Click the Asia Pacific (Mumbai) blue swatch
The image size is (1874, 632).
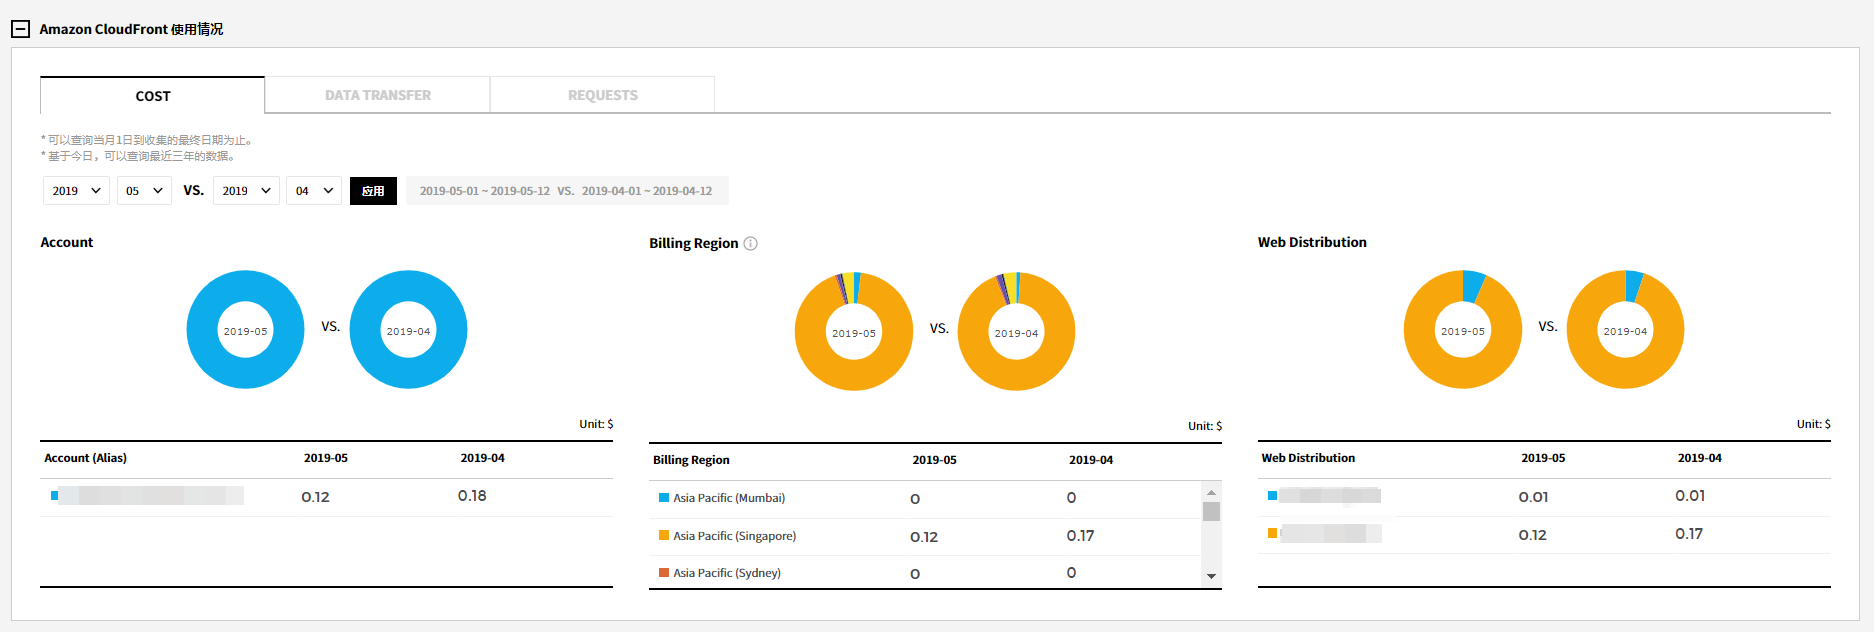pos(664,498)
